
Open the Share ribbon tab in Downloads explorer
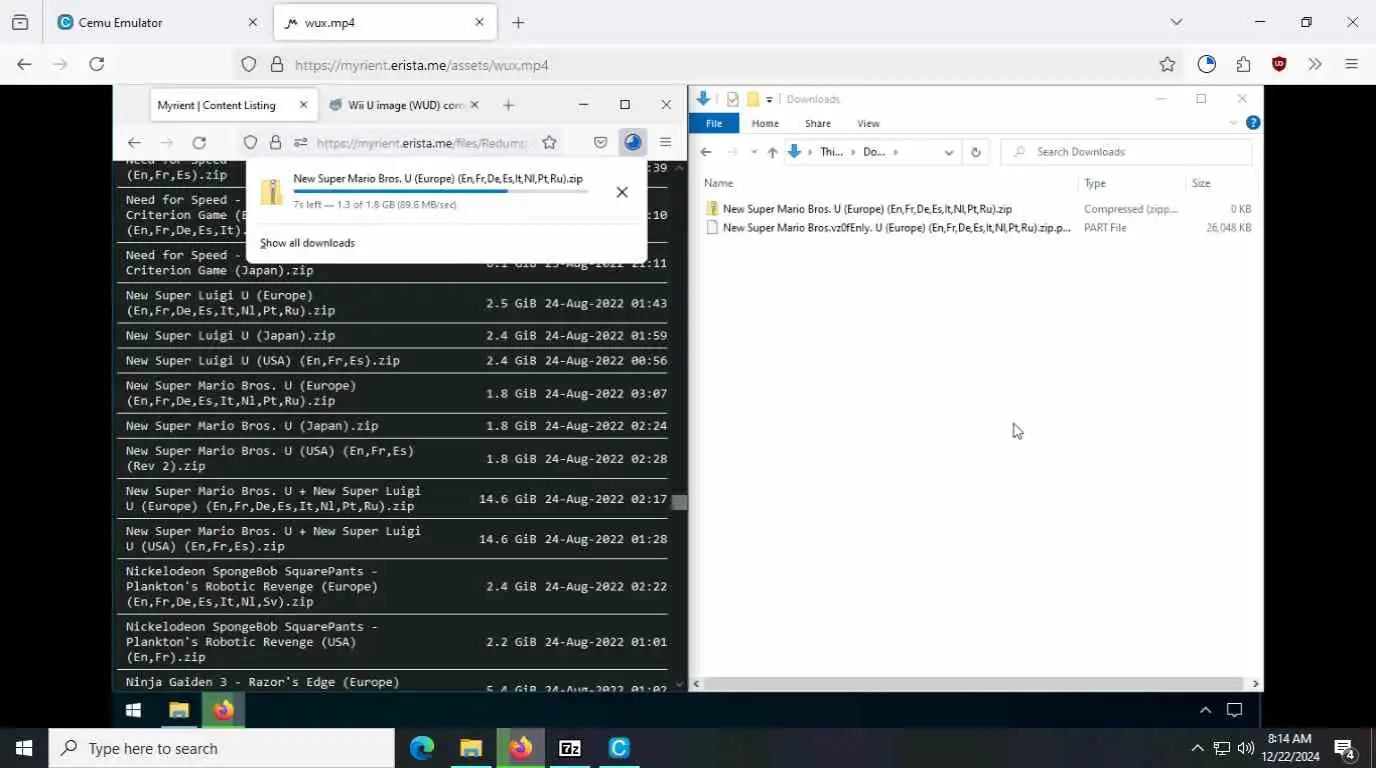(817, 123)
